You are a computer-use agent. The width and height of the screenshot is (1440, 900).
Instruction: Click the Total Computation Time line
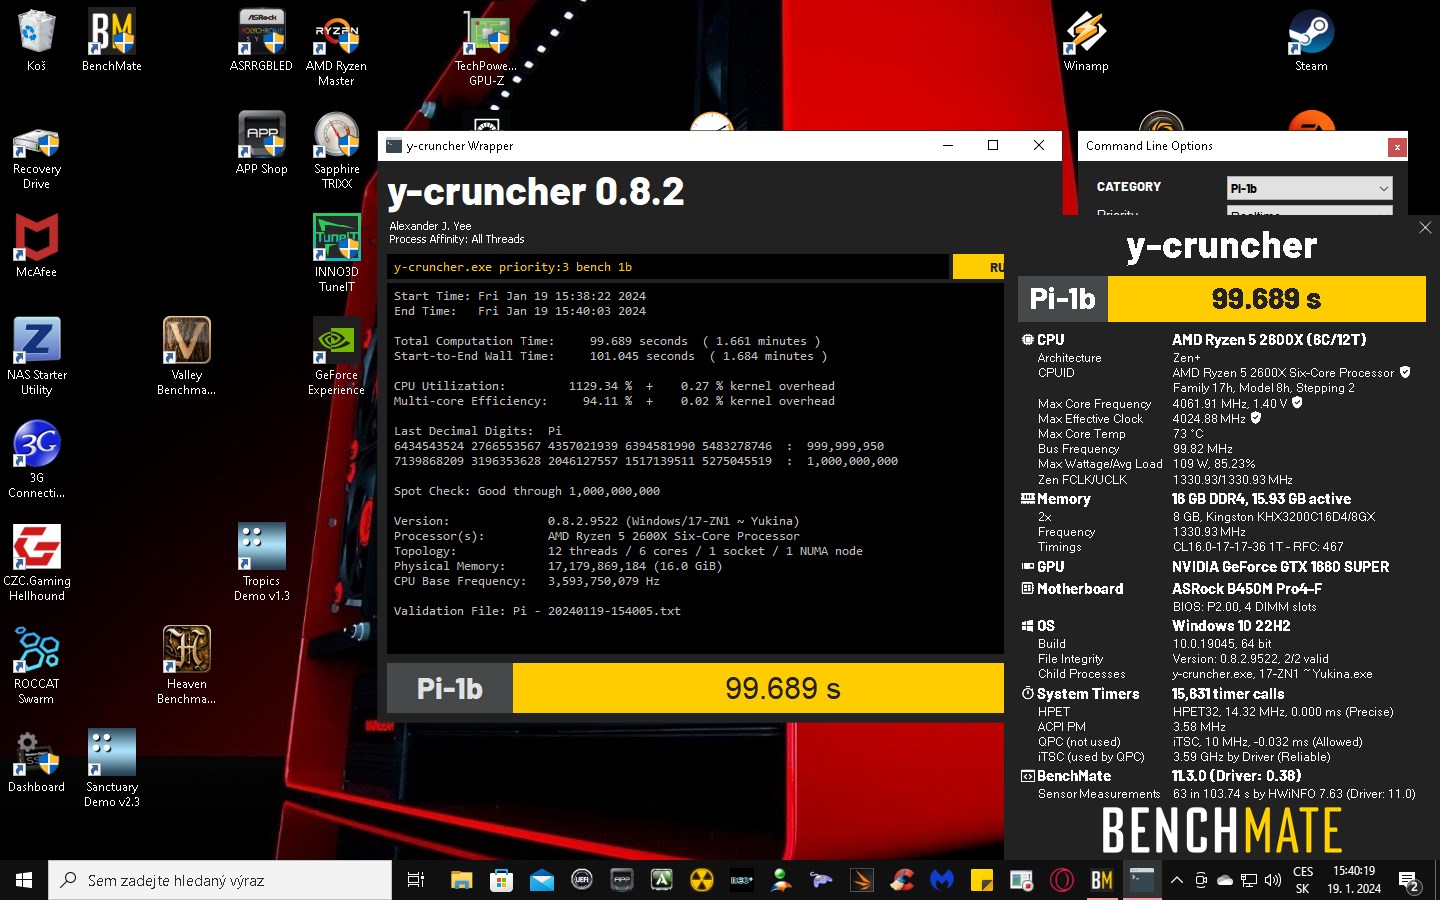(607, 341)
